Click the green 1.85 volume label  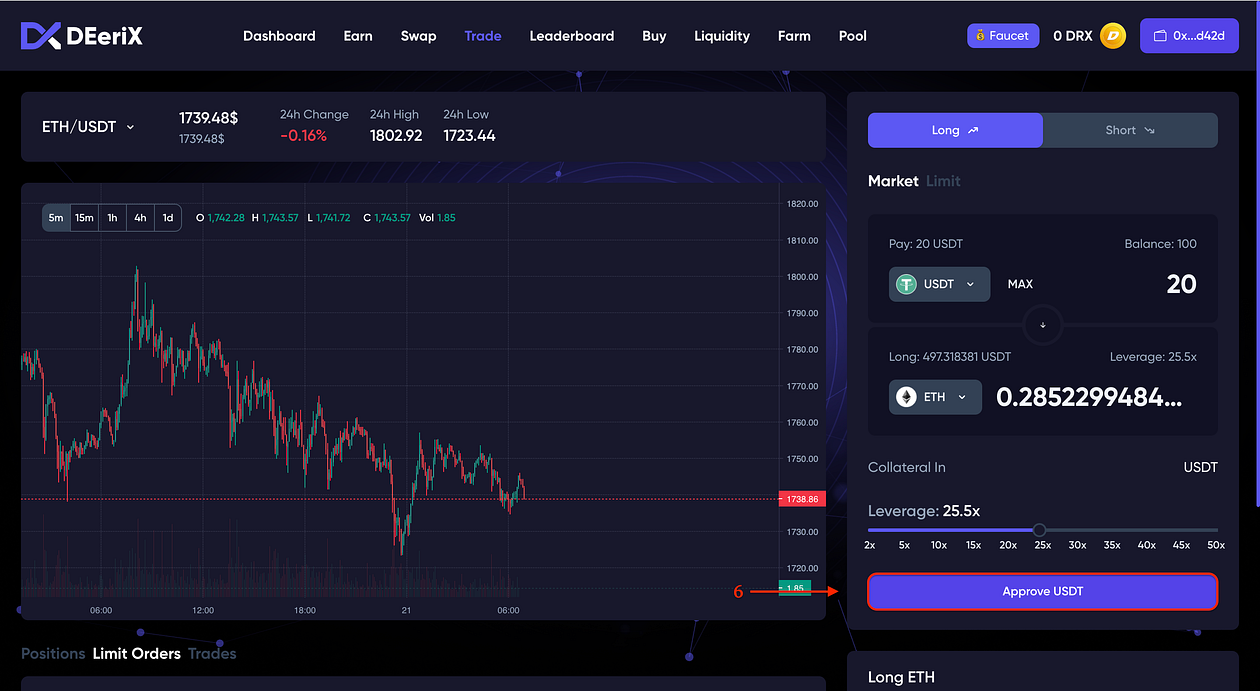click(x=795, y=588)
